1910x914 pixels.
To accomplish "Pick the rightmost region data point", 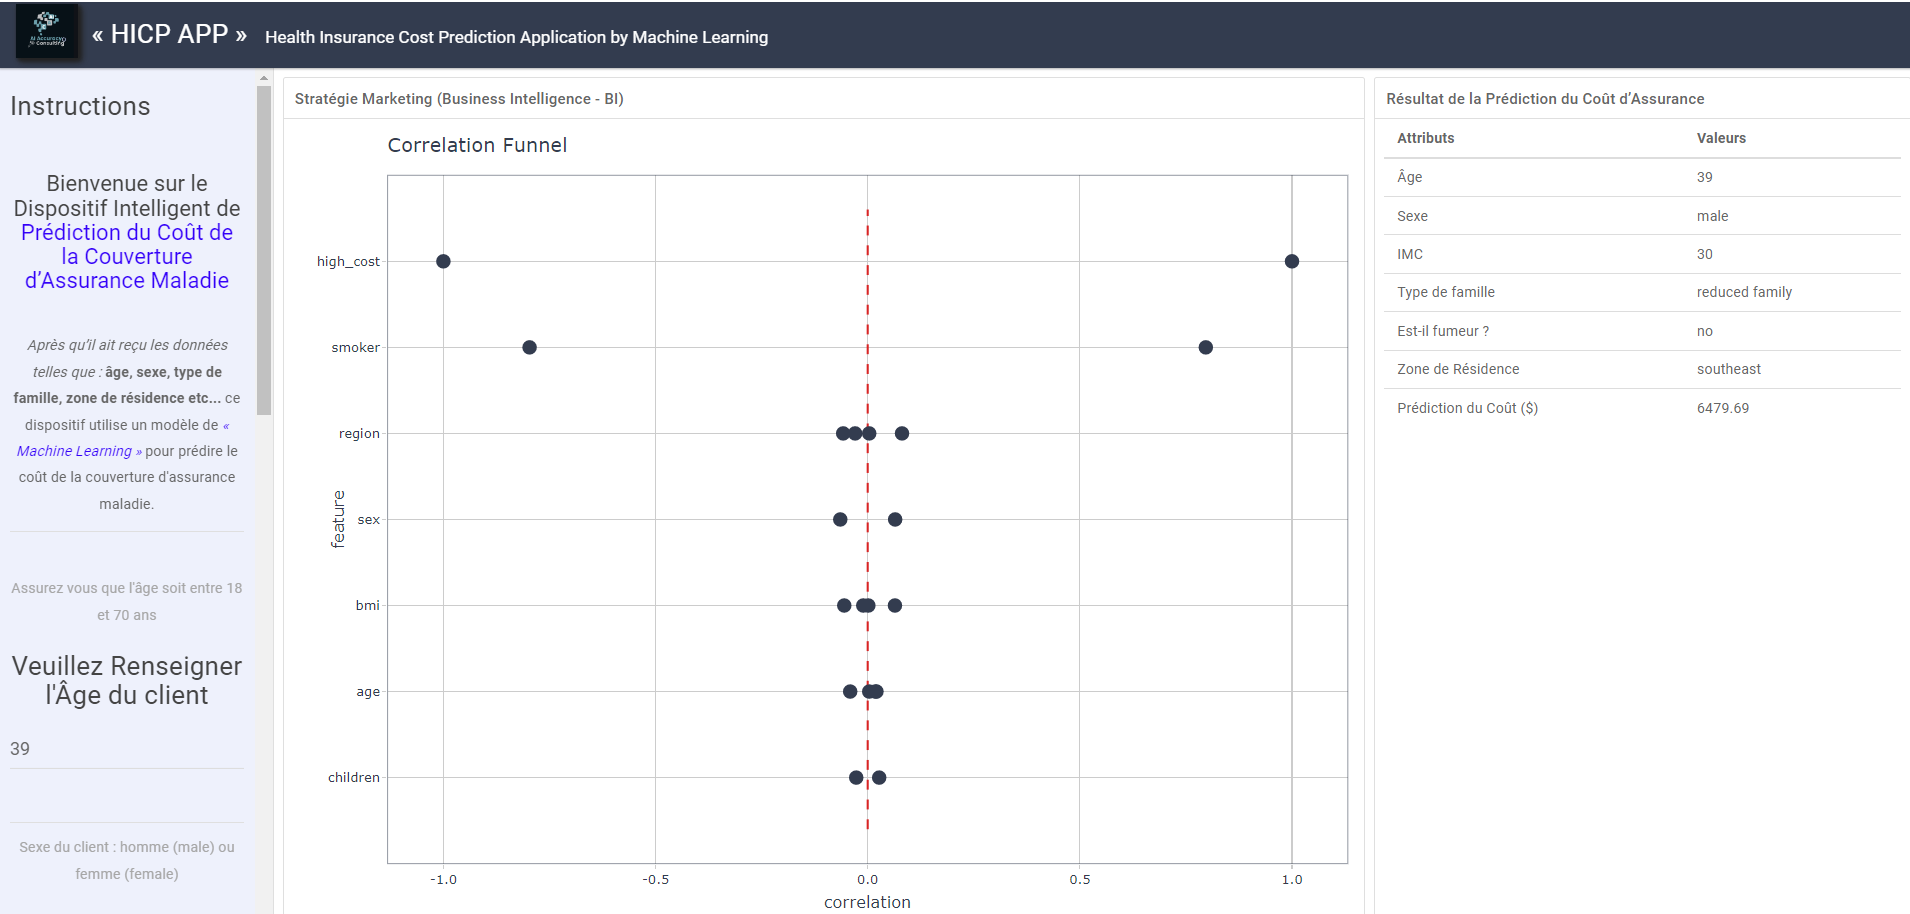I will tap(902, 433).
